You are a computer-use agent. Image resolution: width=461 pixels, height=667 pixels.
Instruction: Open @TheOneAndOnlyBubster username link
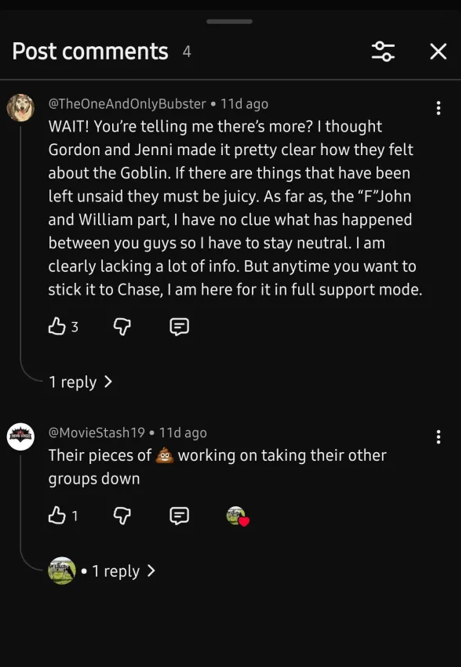[127, 104]
